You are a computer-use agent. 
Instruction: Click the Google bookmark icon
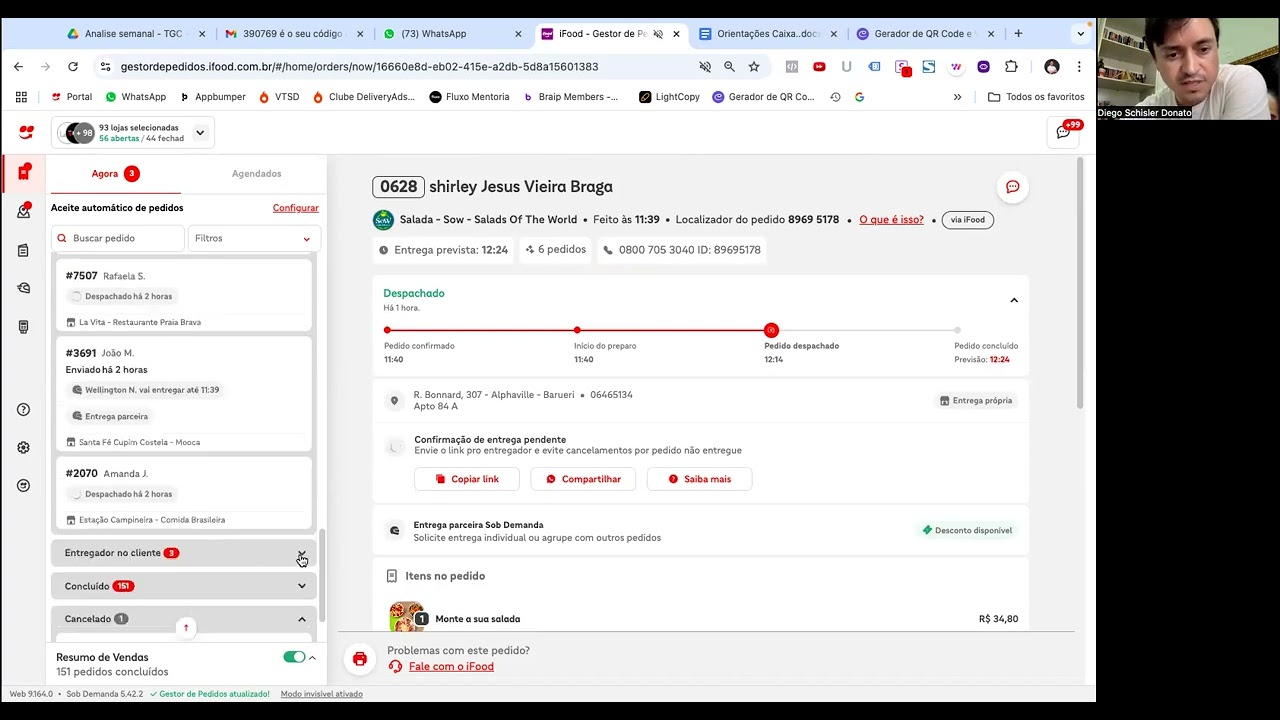pos(859,97)
